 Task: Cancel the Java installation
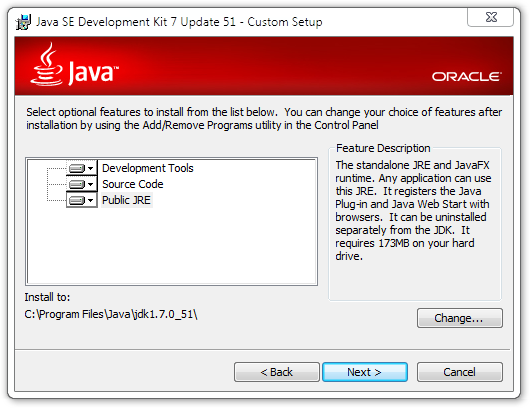pos(460,372)
